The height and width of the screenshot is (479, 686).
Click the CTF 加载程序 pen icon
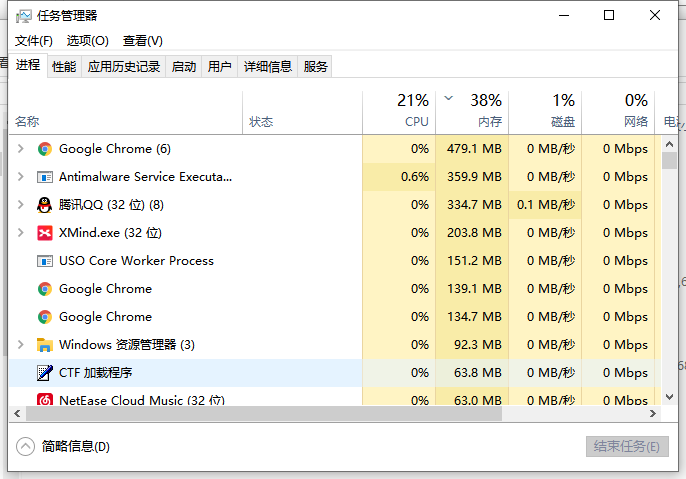click(x=45, y=373)
